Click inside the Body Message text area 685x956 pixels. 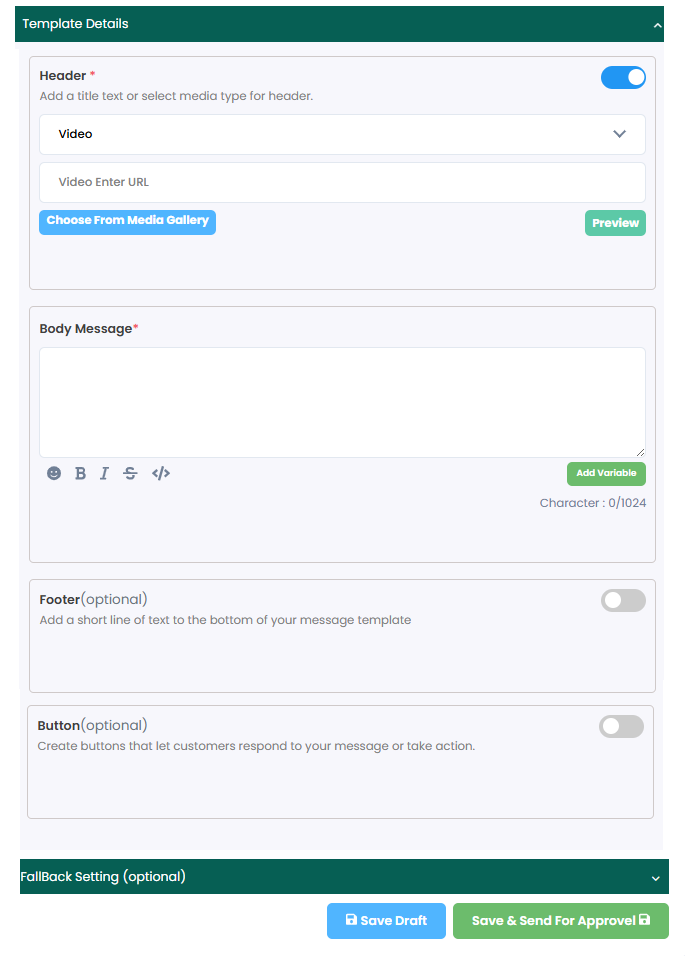click(342, 402)
